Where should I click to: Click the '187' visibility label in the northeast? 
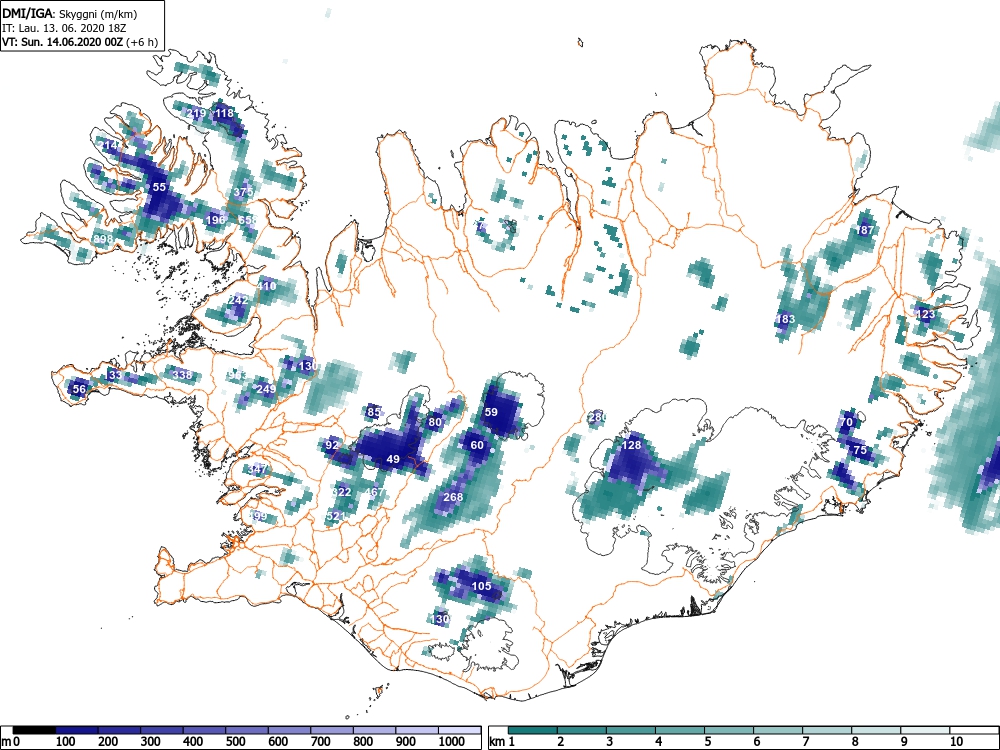865,230
